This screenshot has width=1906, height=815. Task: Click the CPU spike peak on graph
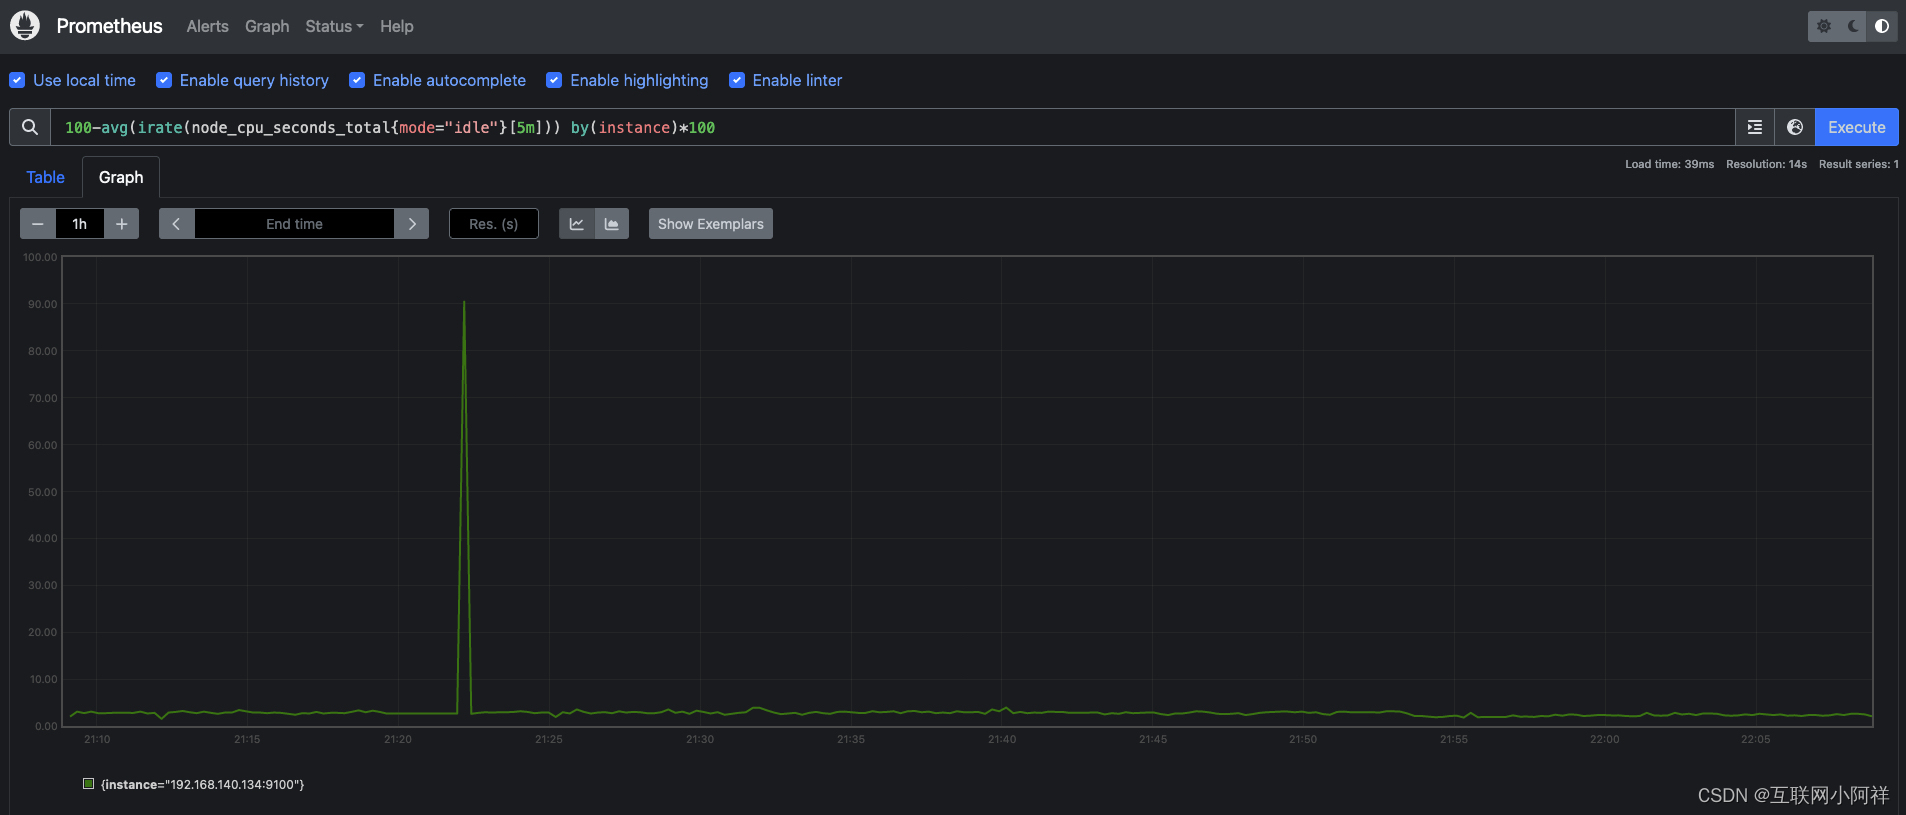pos(464,302)
